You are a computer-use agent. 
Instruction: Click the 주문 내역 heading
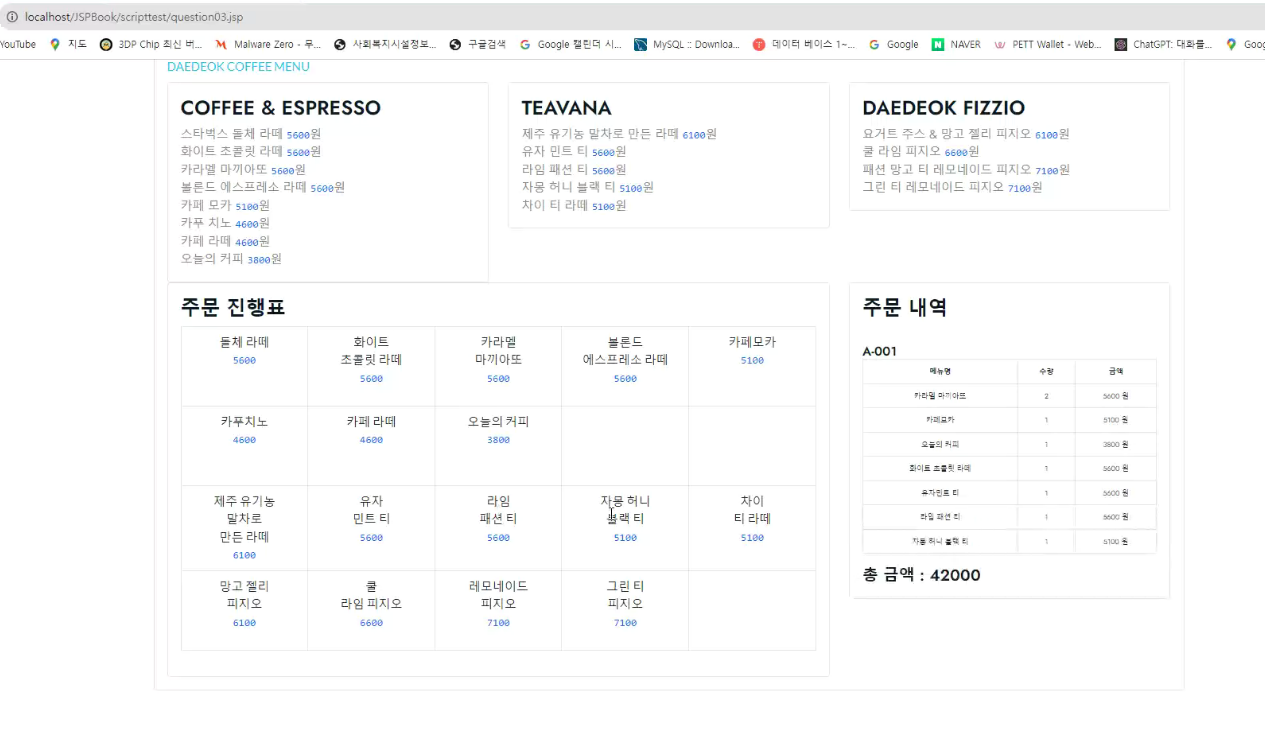[905, 307]
